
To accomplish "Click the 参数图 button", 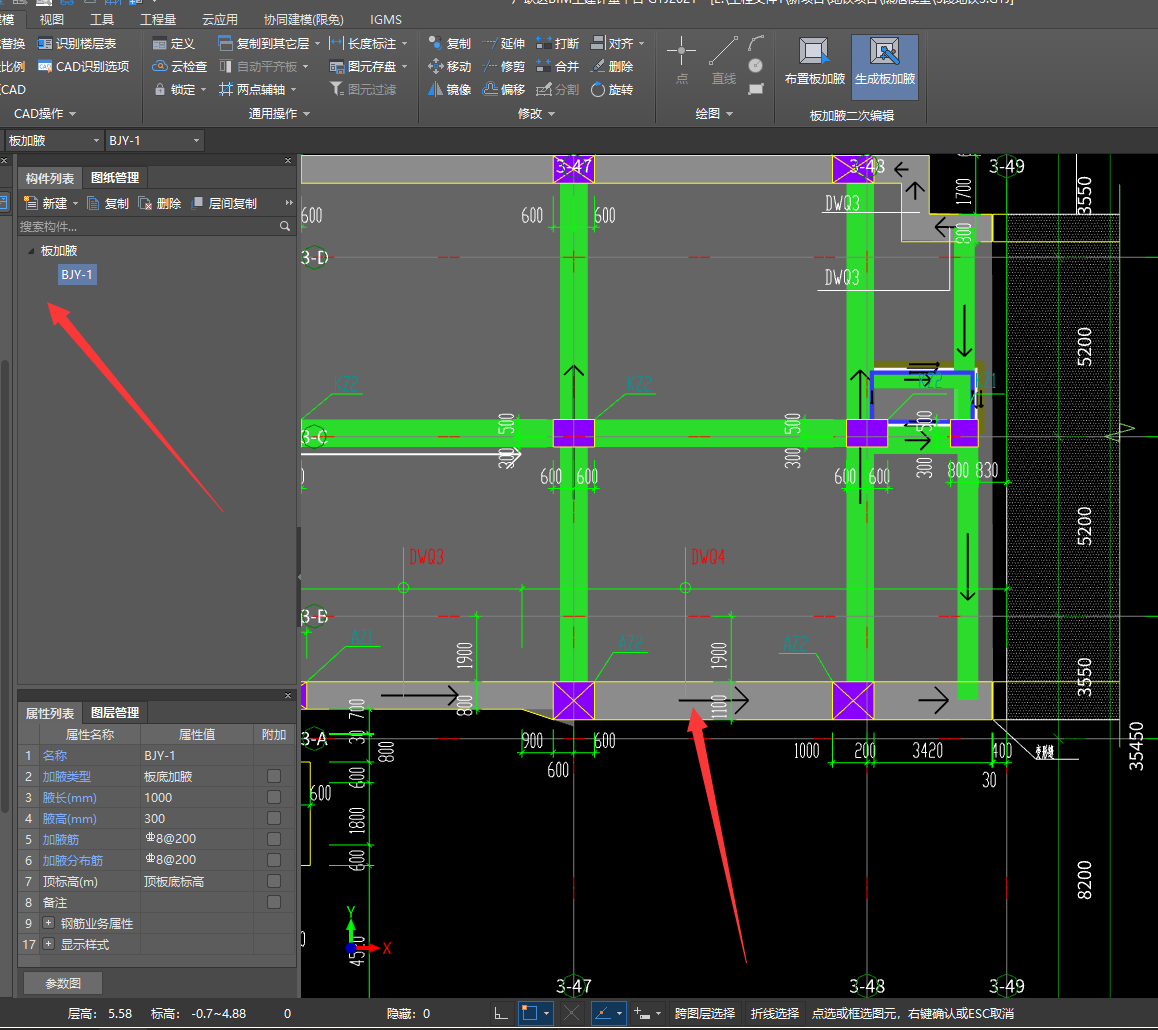I will click(x=63, y=983).
